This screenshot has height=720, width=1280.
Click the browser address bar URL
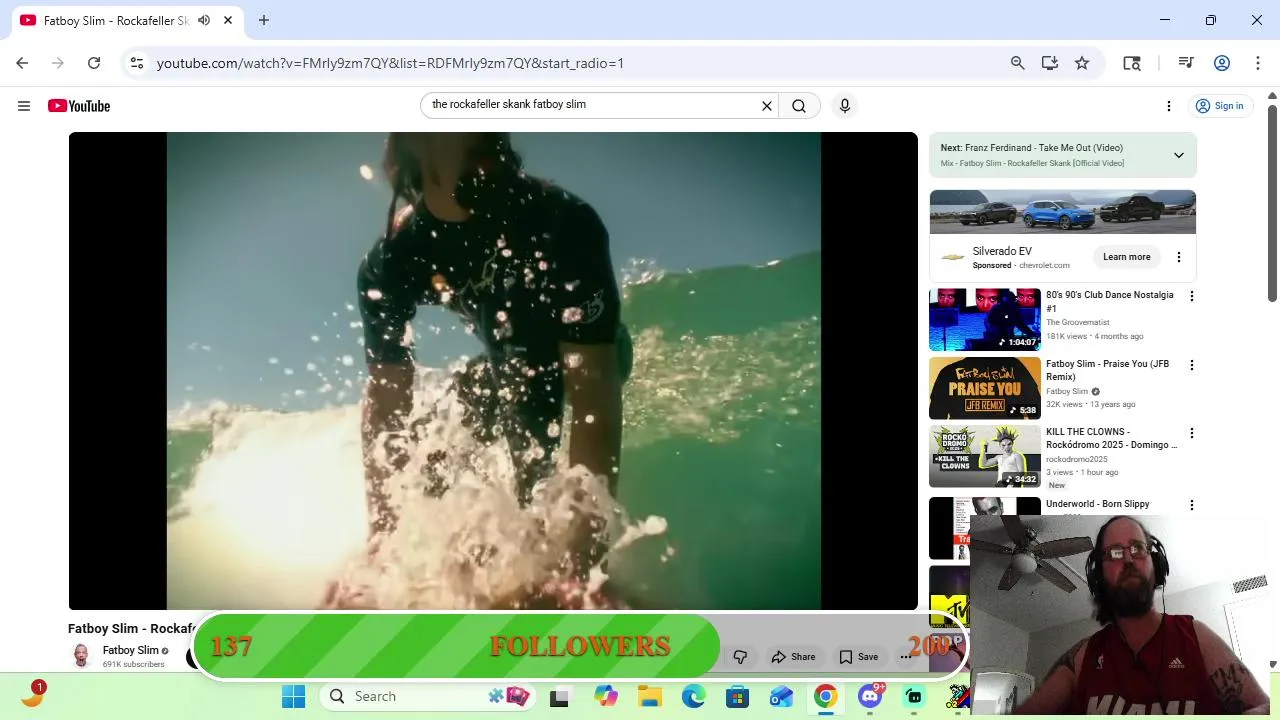(390, 63)
